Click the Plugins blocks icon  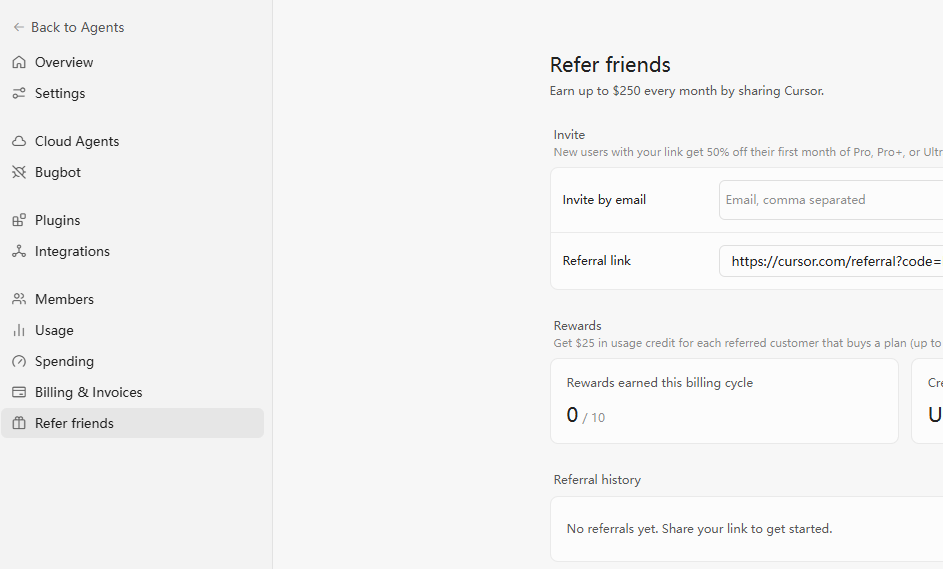(x=19, y=220)
